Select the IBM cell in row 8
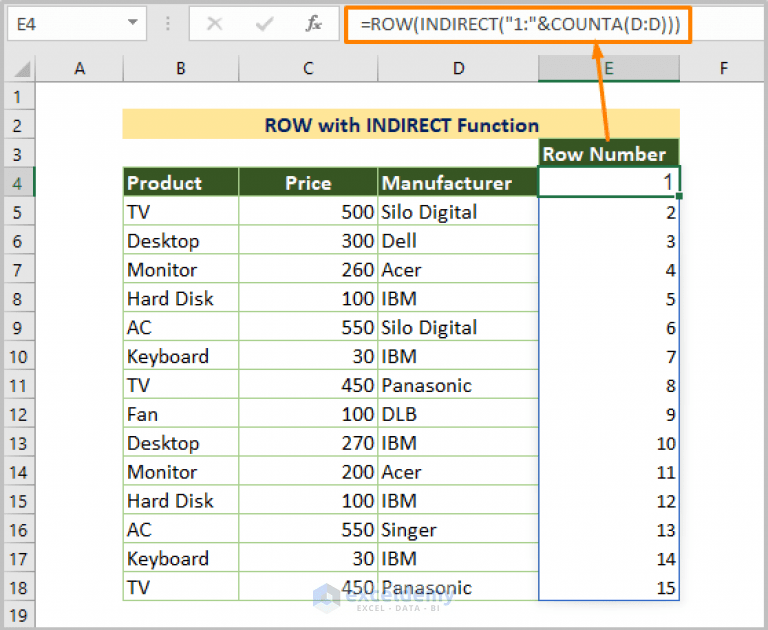Viewport: 768px width, 630px height. [458, 299]
